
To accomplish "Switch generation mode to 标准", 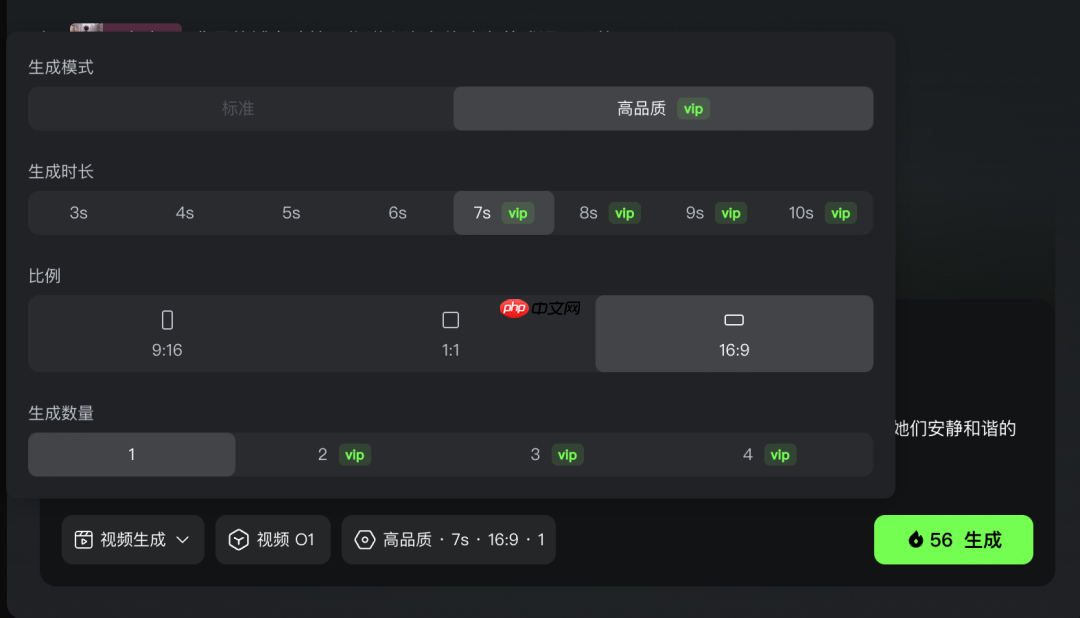I will pos(239,108).
